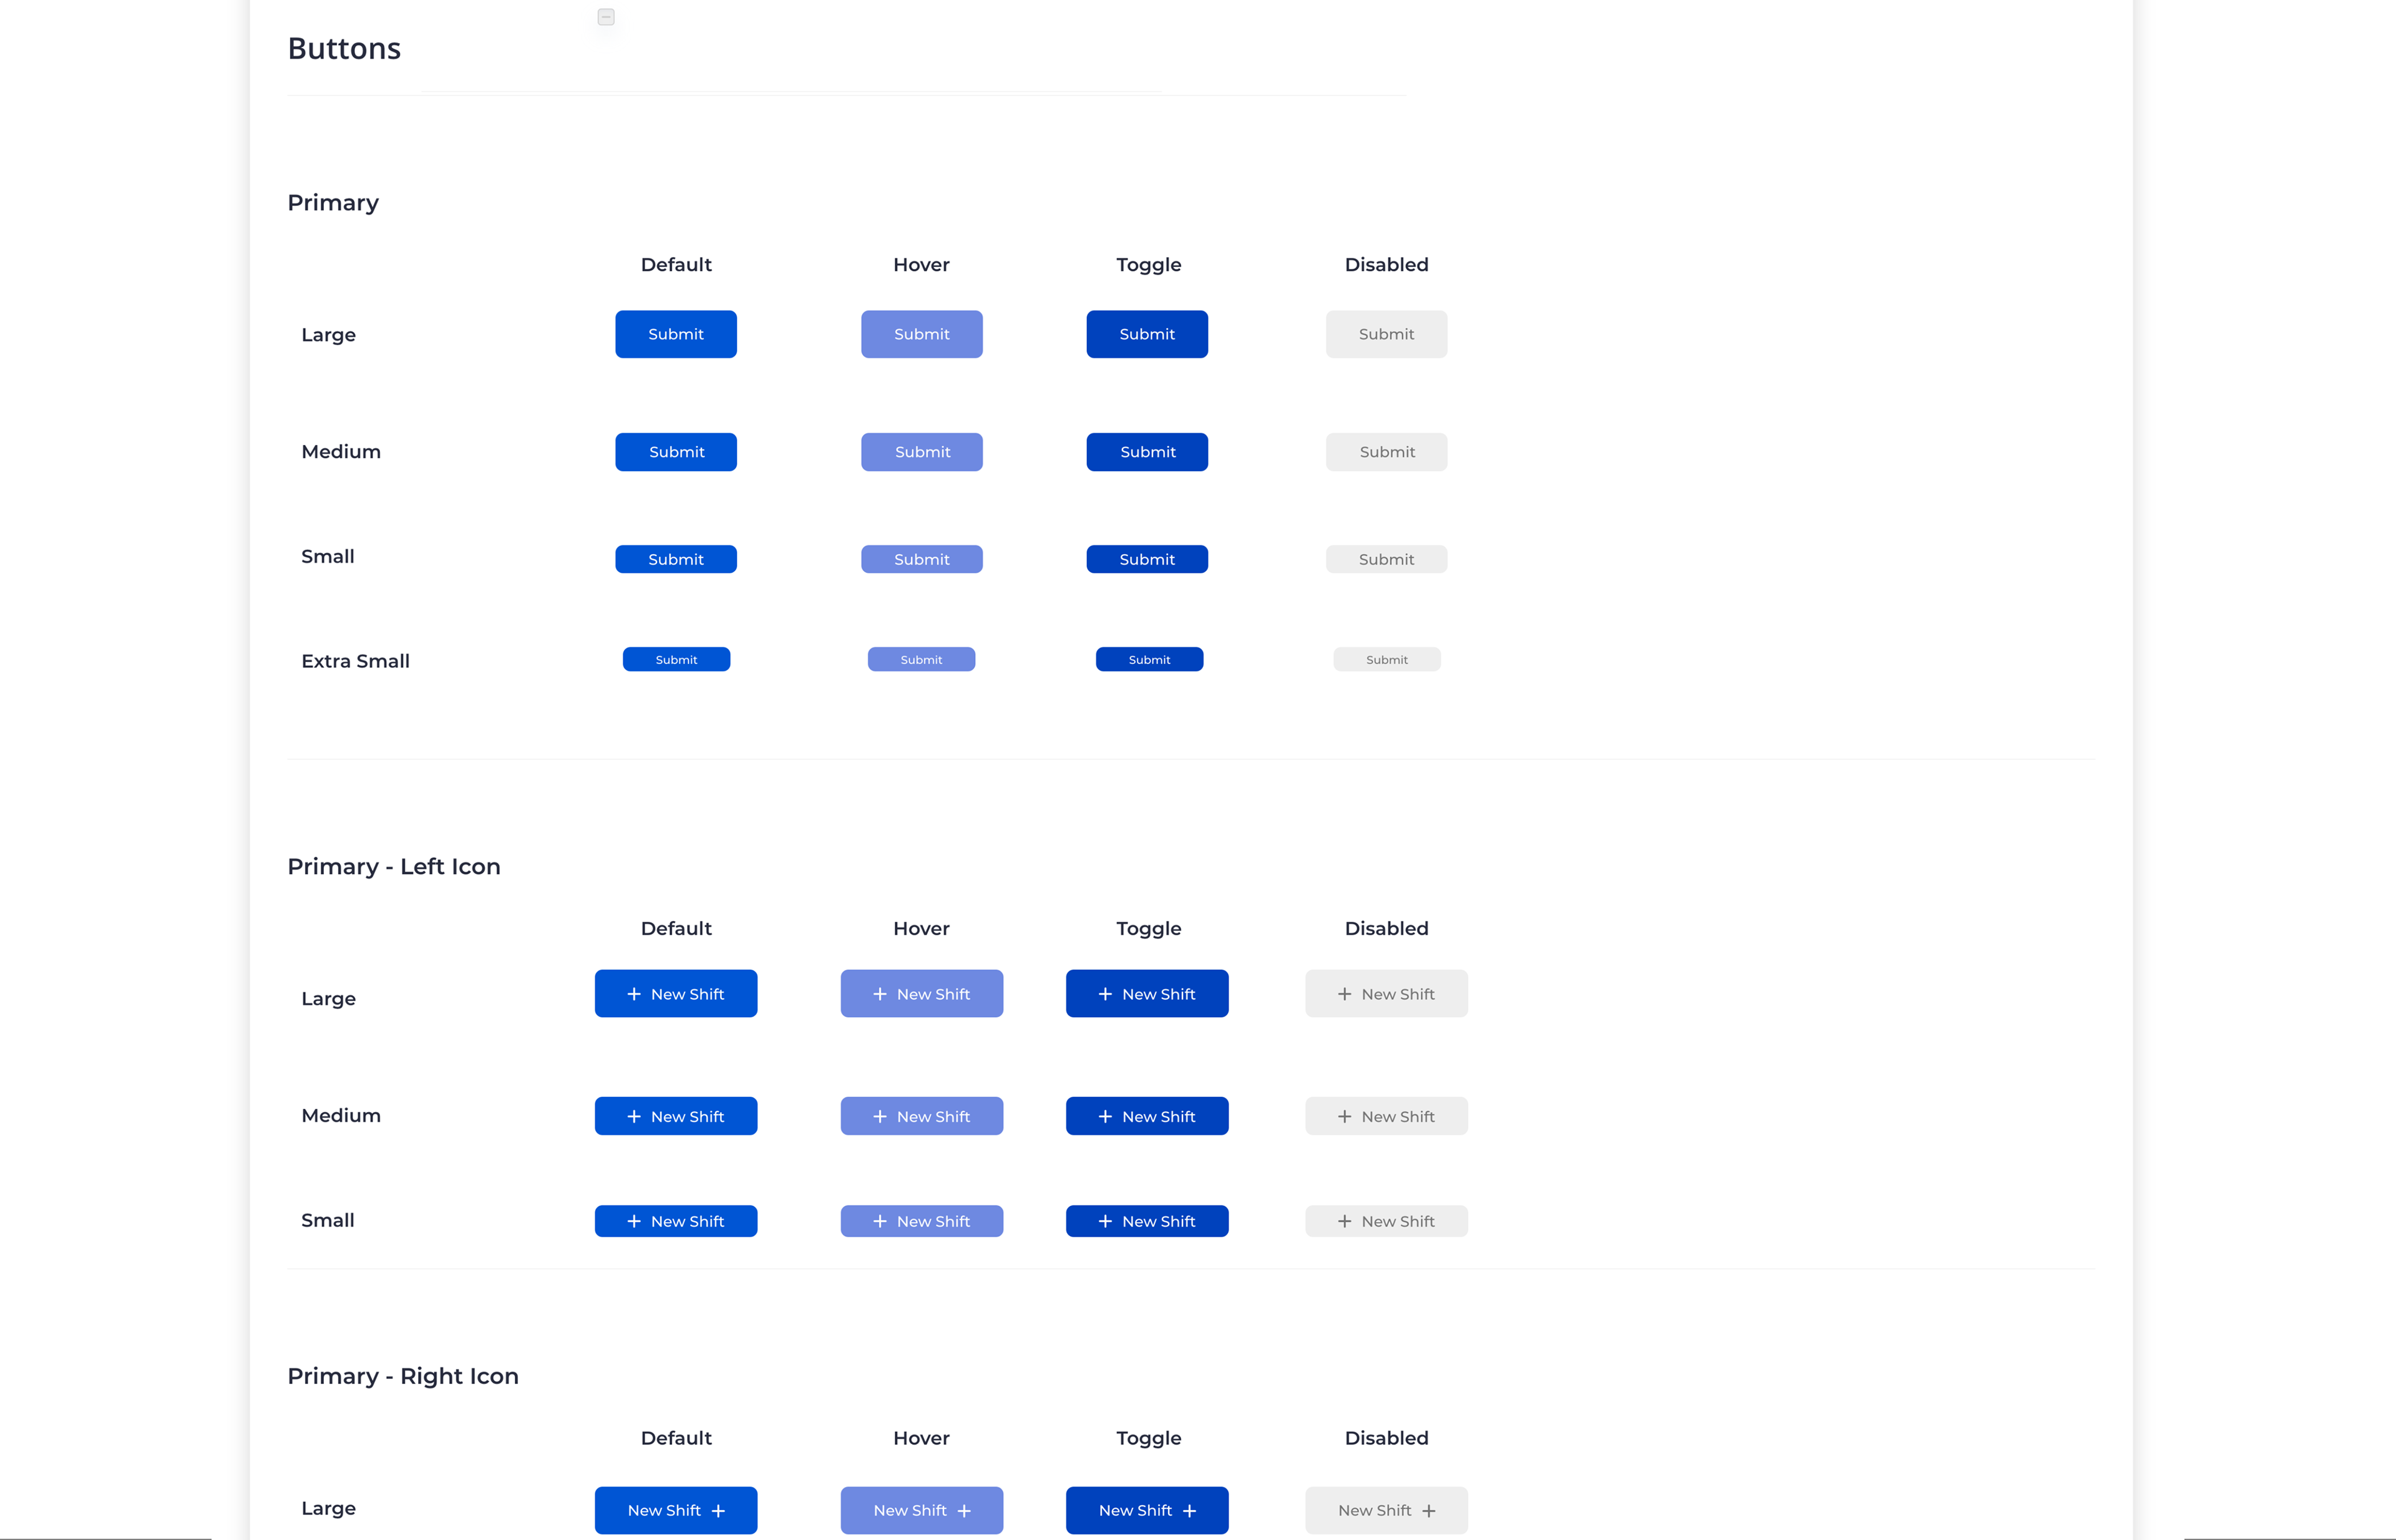The width and height of the screenshot is (2396, 1540).
Task: Click Left Icon Medium Hover New Shift button
Action: 922,1116
